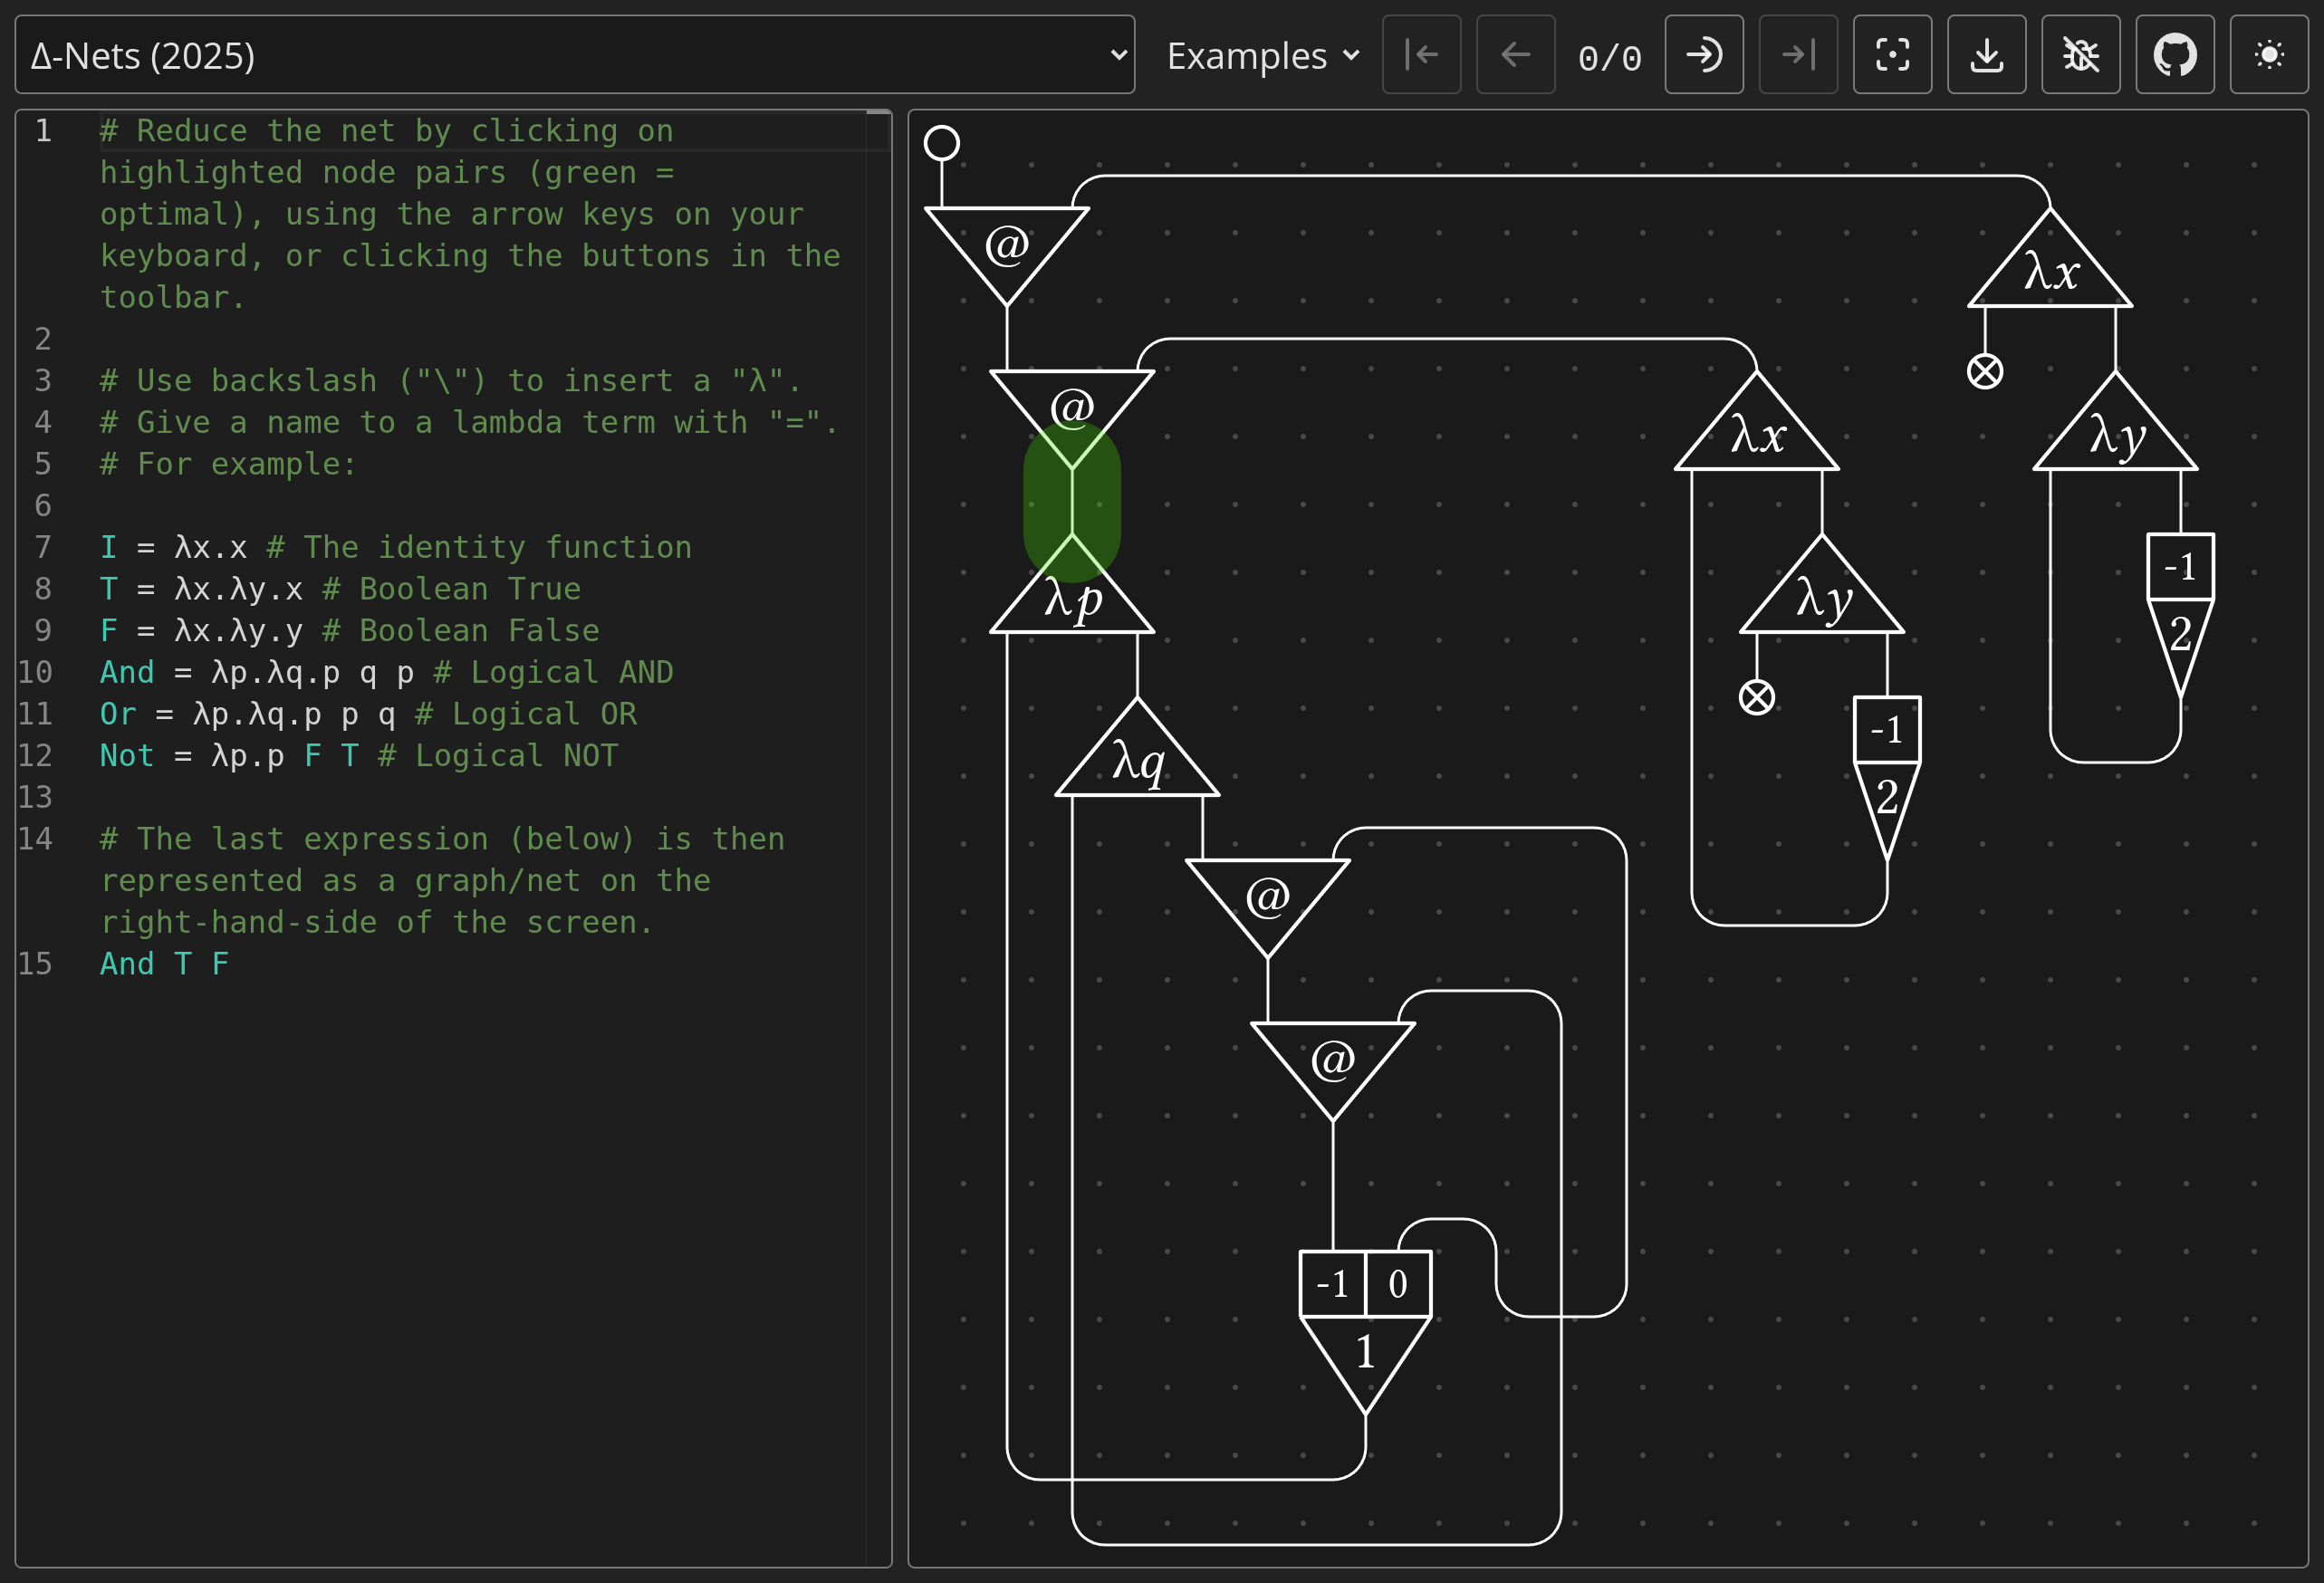Screen dimensions: 2324x1583
Task: Click the rightmost -1 box
Action: pos(2181,567)
